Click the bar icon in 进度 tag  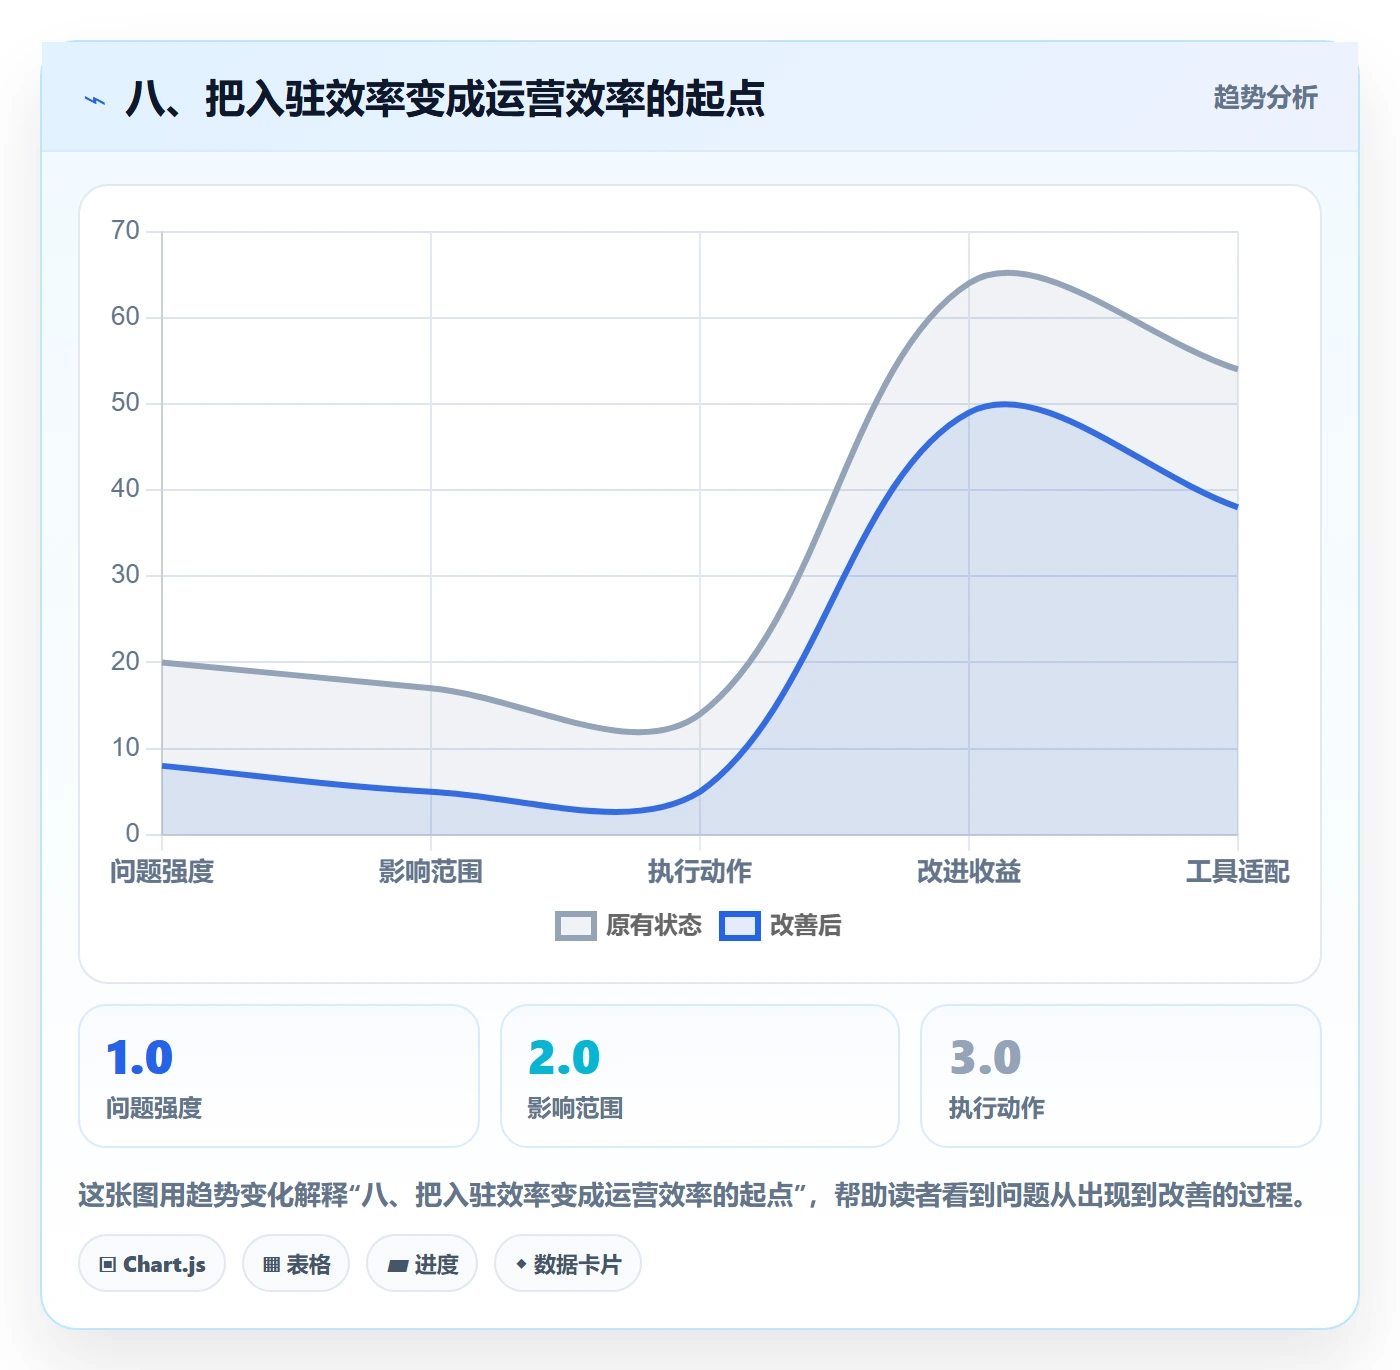click(x=398, y=1266)
